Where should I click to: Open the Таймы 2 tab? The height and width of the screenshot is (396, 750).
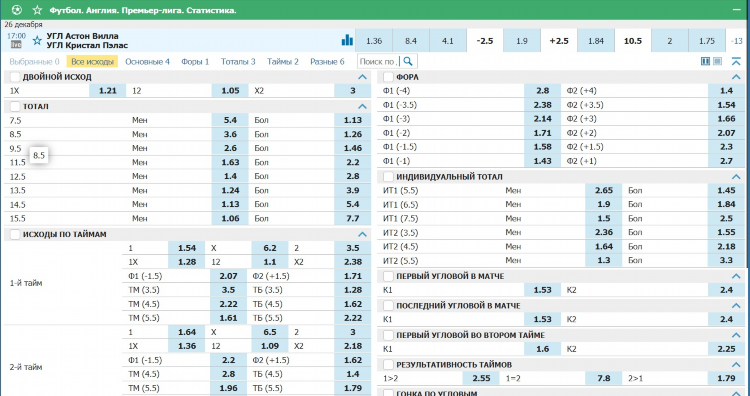coord(283,61)
